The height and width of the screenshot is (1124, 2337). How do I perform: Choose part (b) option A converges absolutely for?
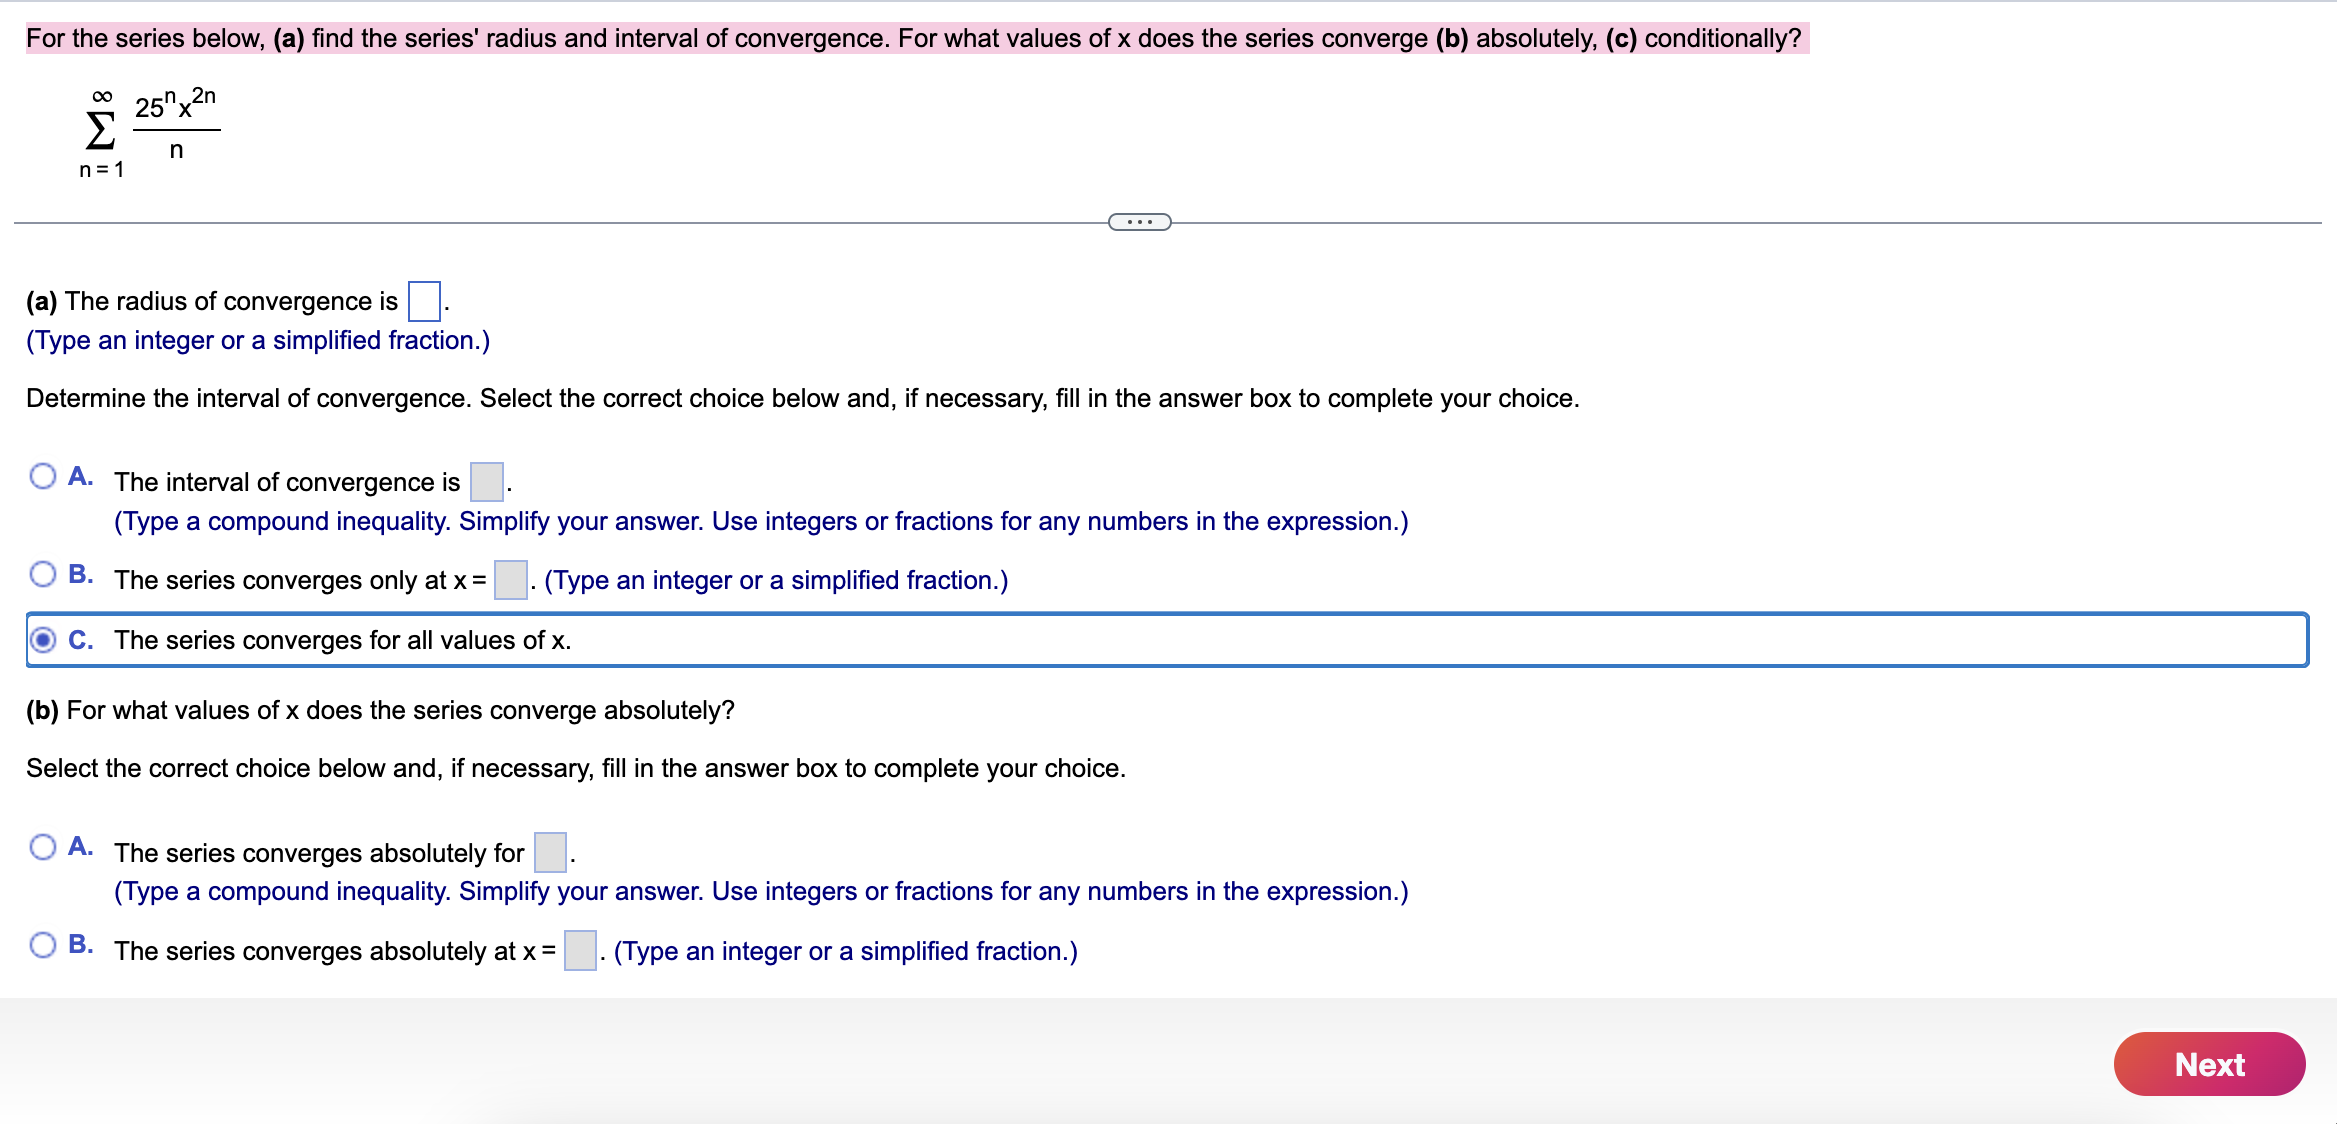43,847
